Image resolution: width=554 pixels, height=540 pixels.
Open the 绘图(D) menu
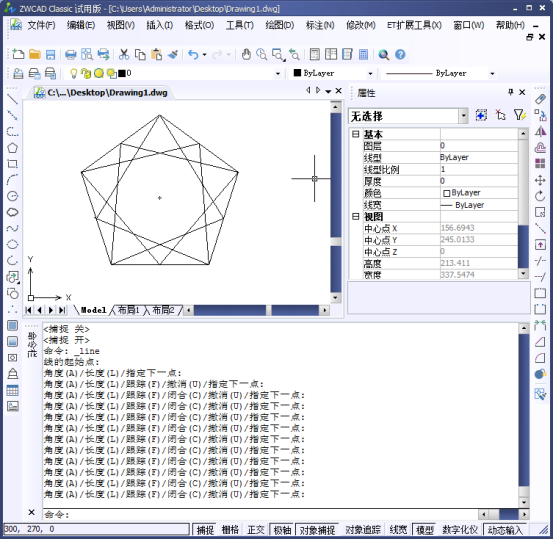tap(279, 25)
